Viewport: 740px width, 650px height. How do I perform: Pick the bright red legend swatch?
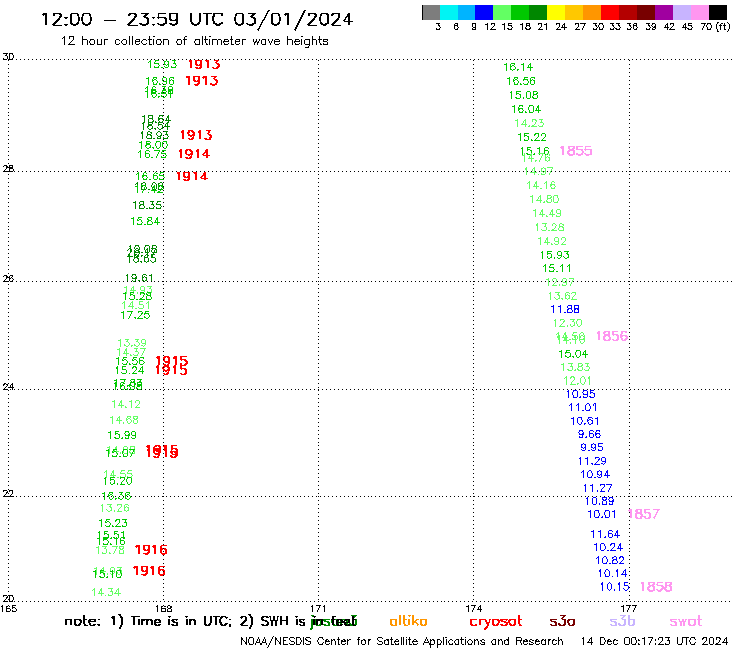click(x=610, y=12)
